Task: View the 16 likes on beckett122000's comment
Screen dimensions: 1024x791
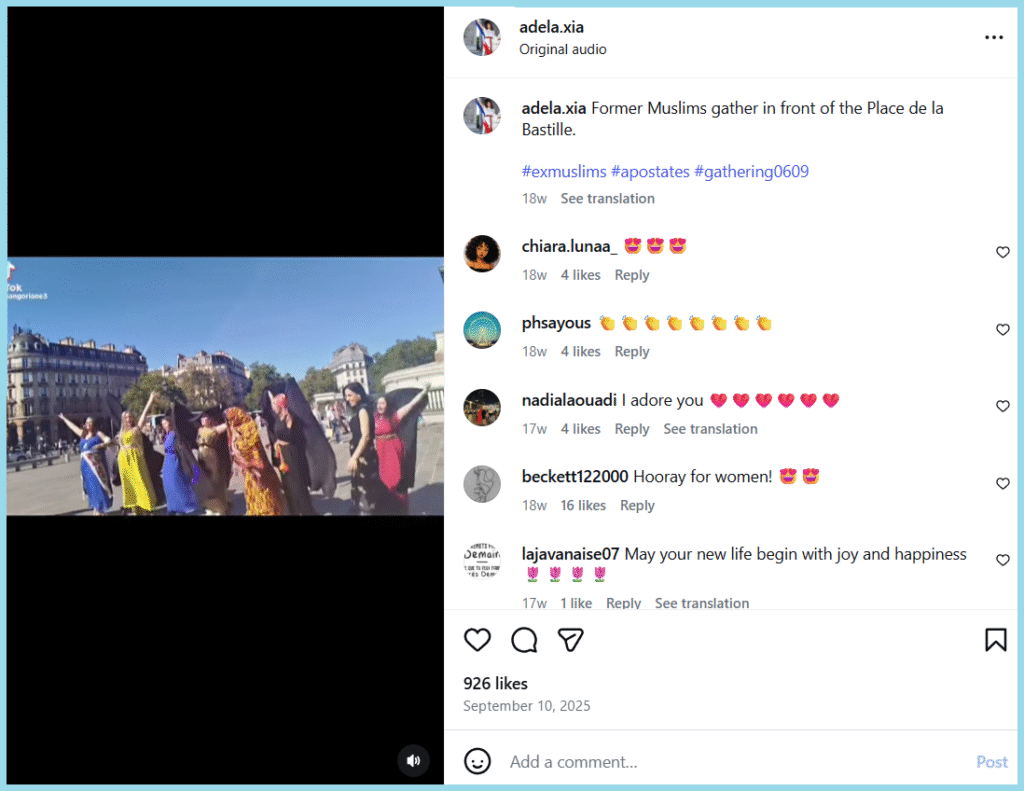Action: [582, 506]
